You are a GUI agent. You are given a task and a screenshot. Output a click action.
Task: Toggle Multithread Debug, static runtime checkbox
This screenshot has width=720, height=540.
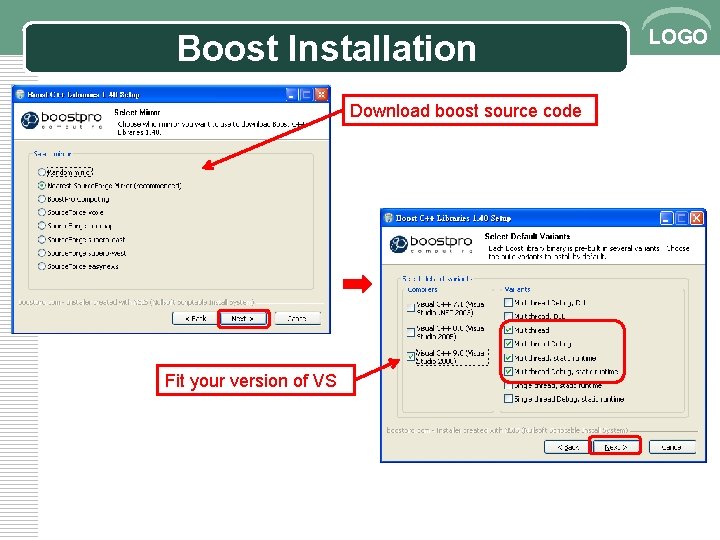508,371
